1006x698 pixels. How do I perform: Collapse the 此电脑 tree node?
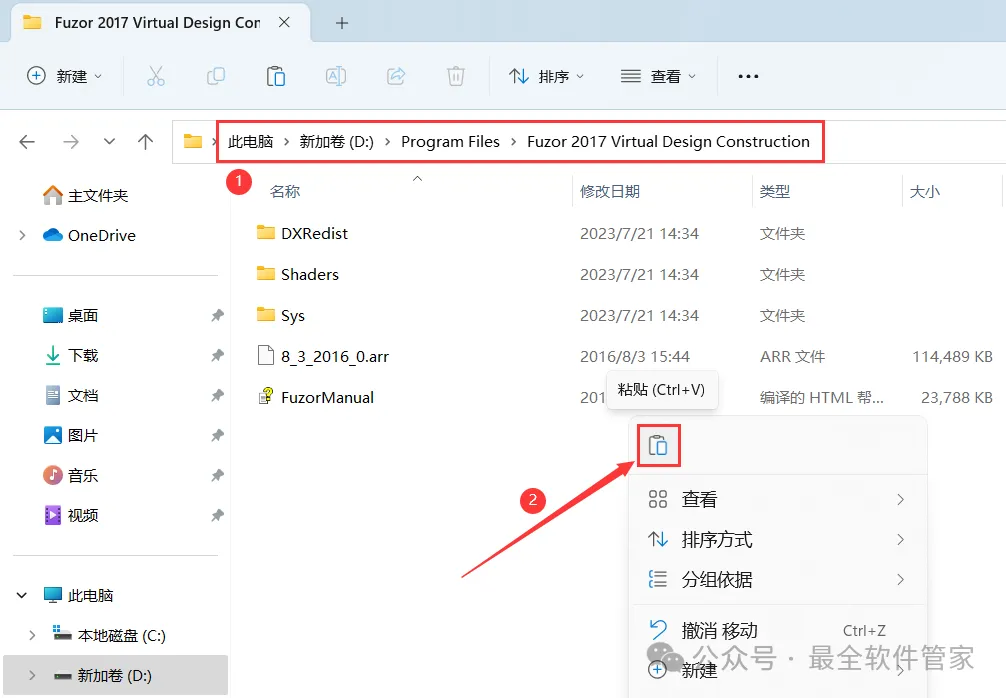(x=22, y=595)
